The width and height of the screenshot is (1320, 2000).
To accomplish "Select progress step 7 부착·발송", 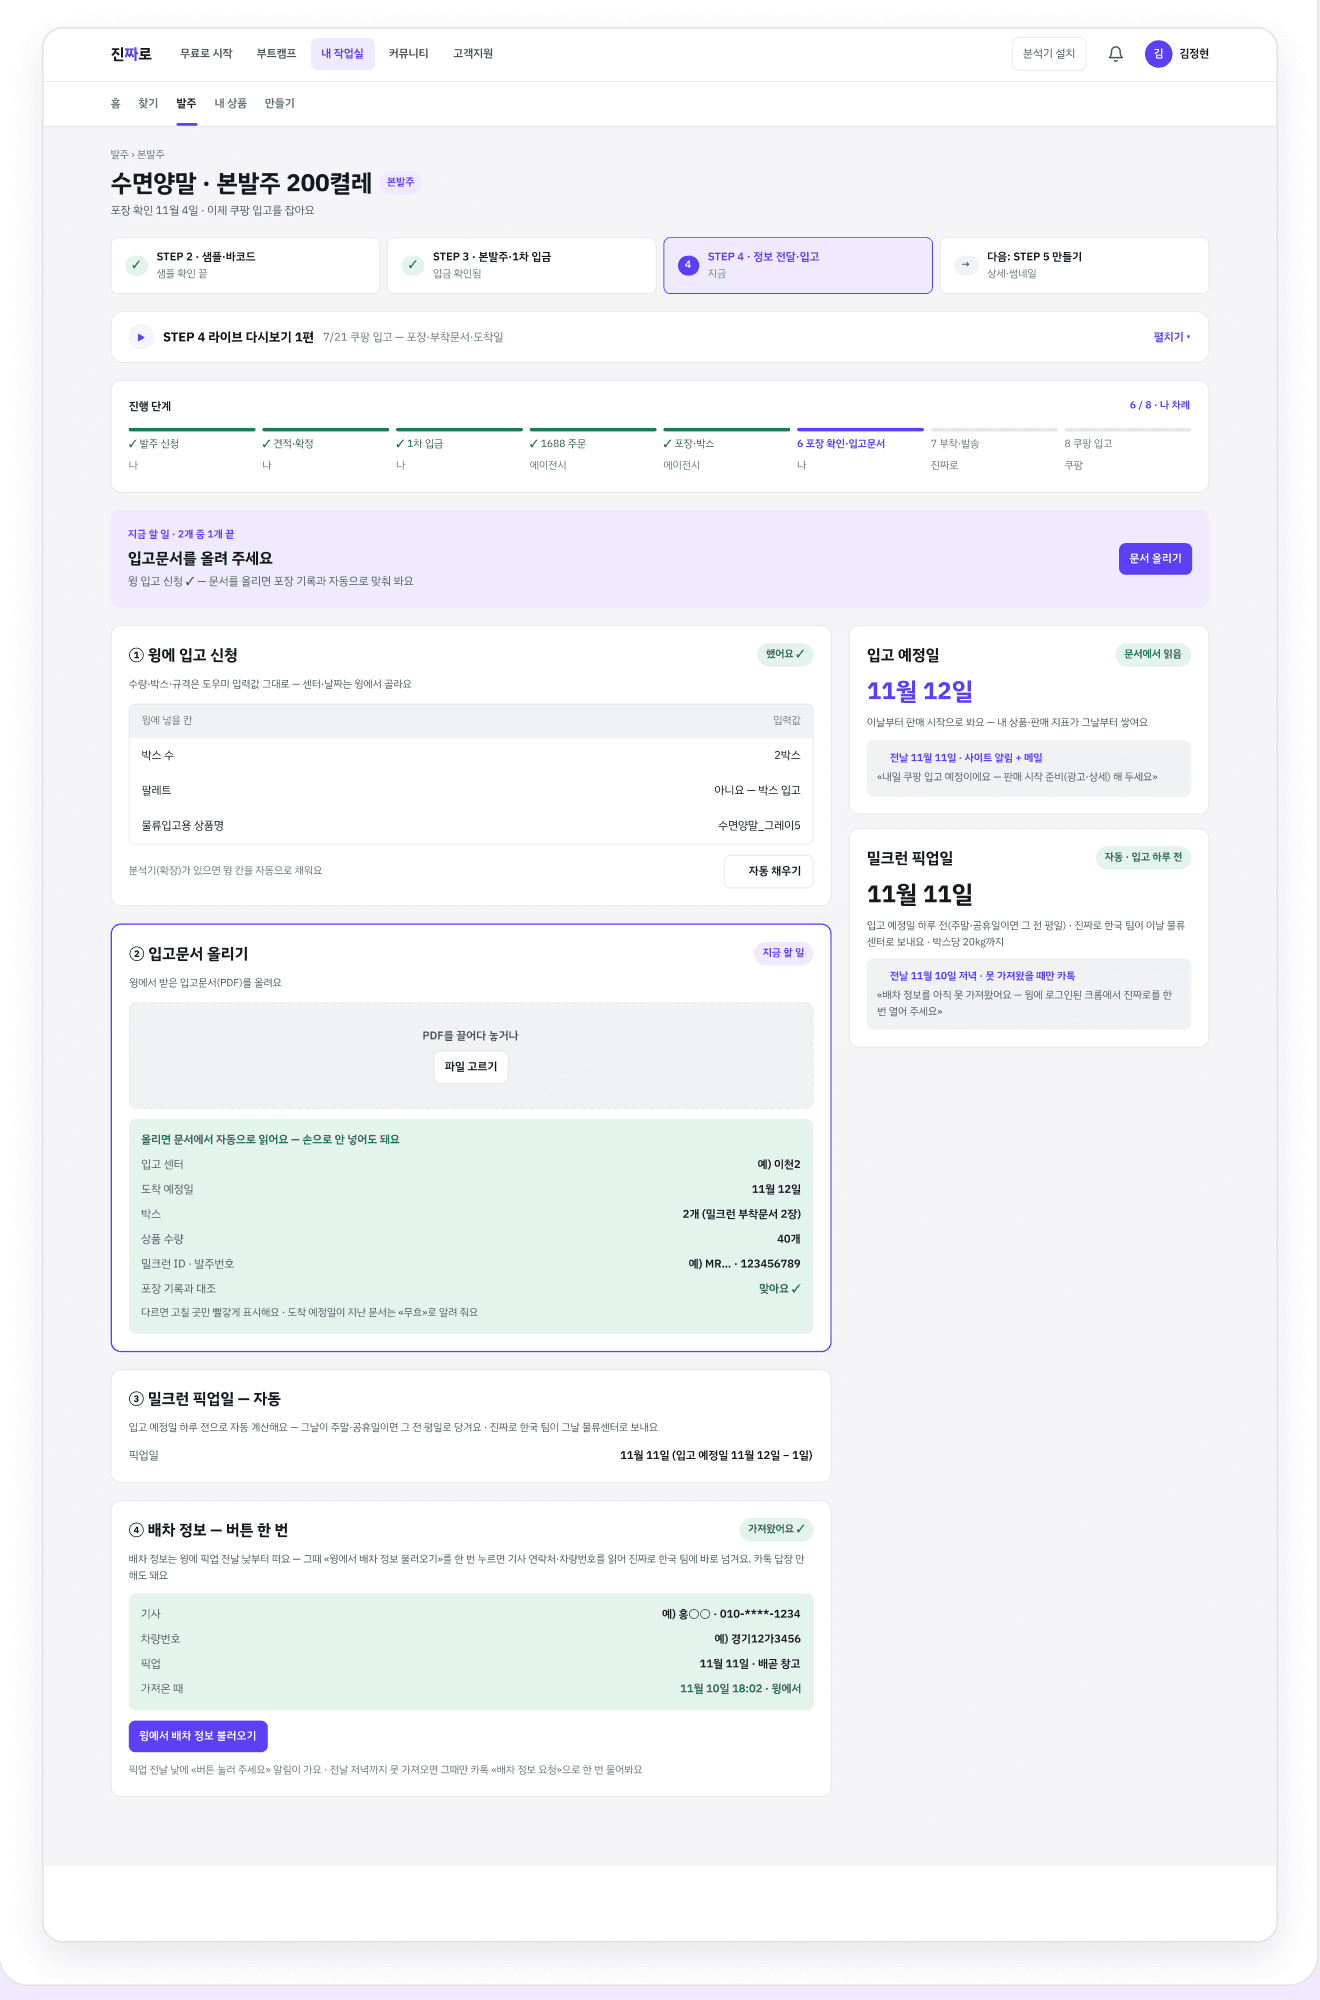I will (994, 449).
